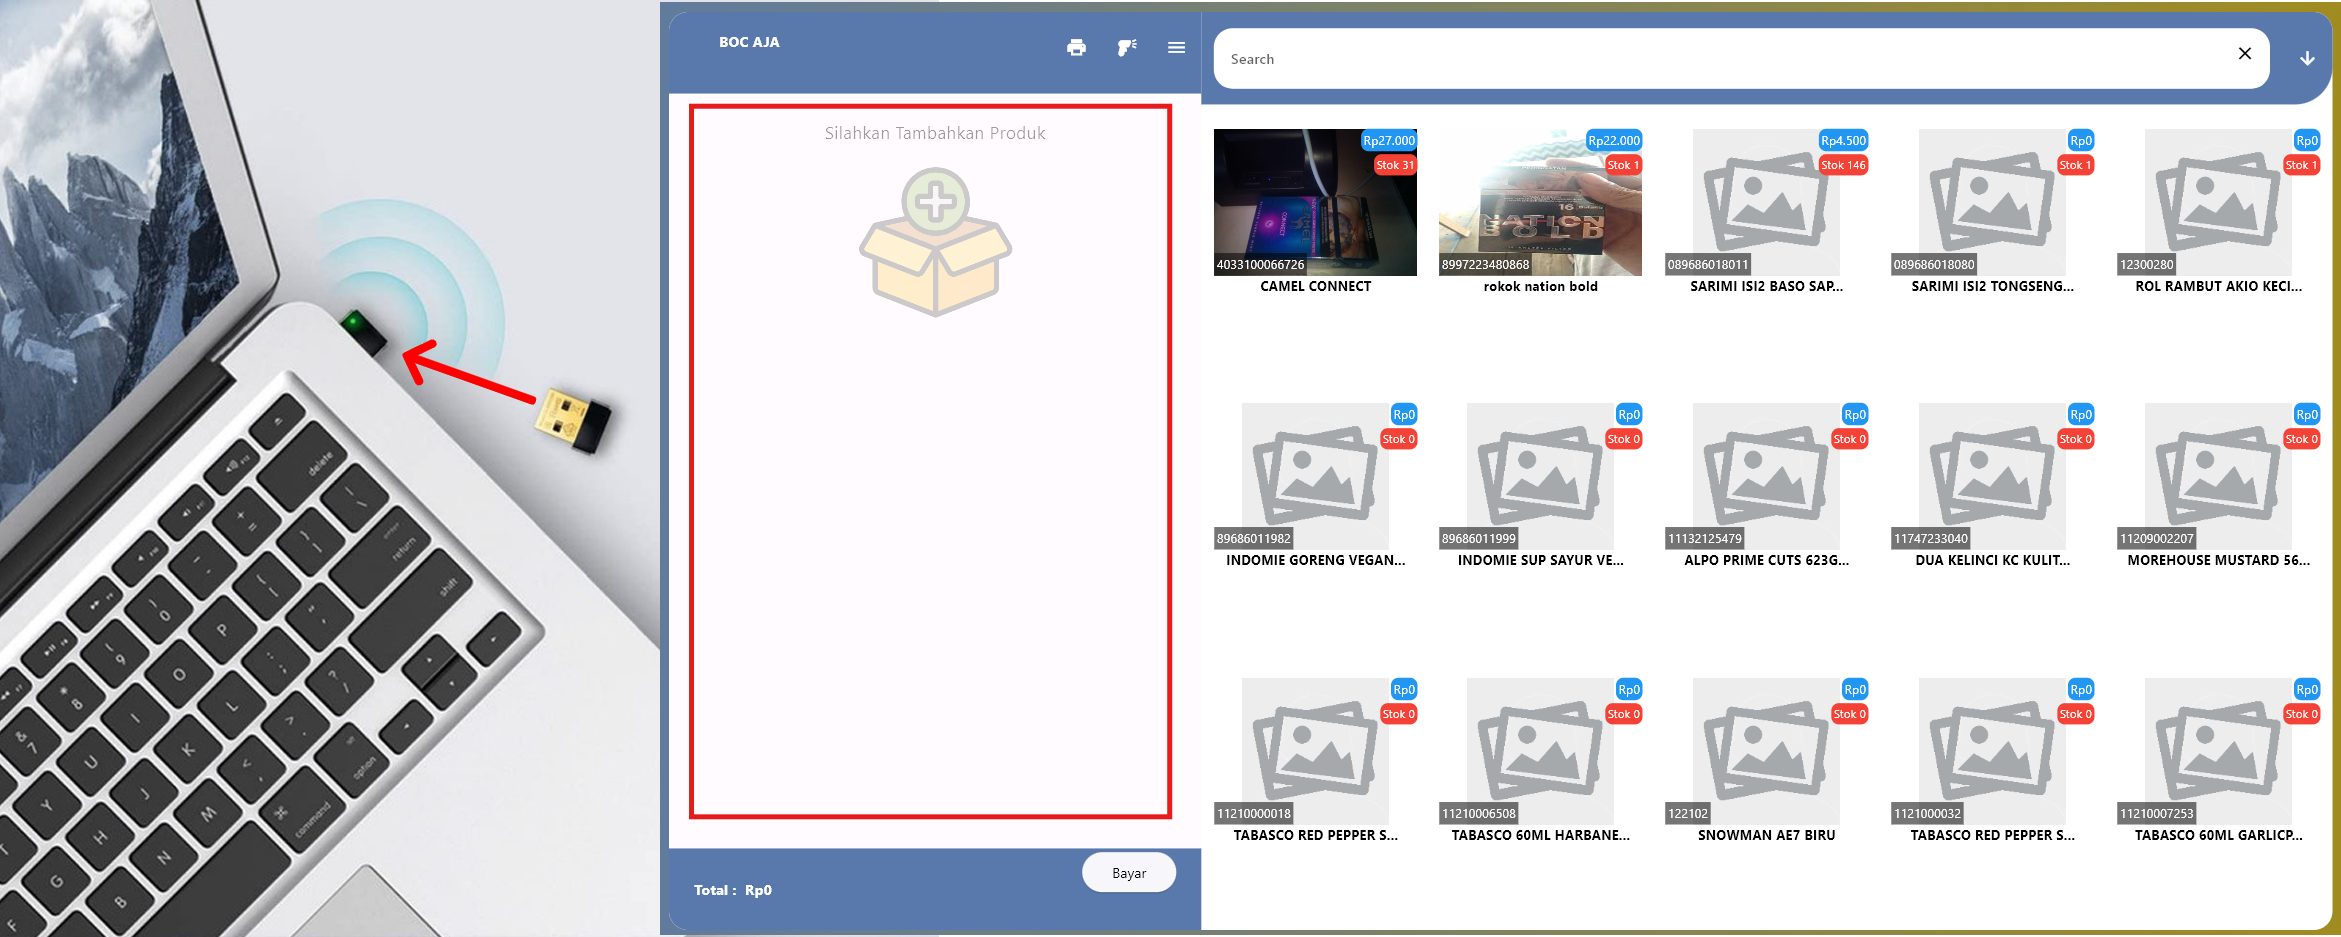Image resolution: width=2341 pixels, height=937 pixels.
Task: Click the Total: Rp0 label
Action: [x=733, y=890]
